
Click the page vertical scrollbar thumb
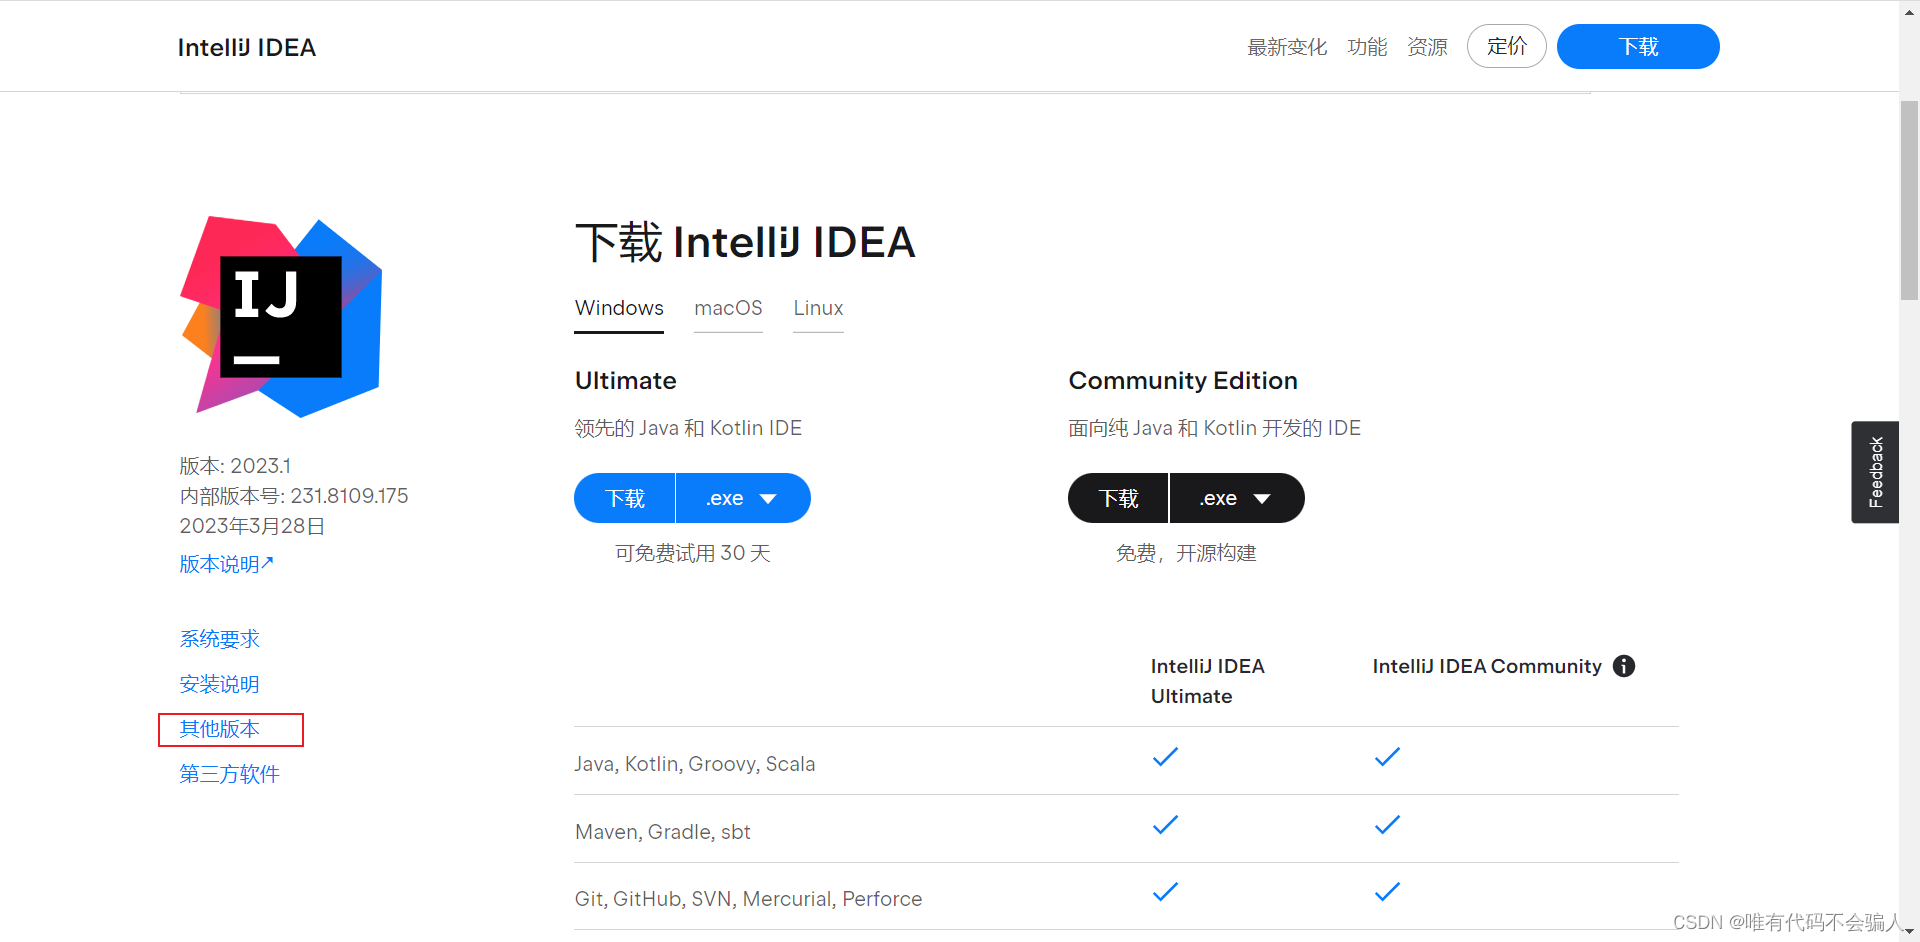[x=1909, y=200]
